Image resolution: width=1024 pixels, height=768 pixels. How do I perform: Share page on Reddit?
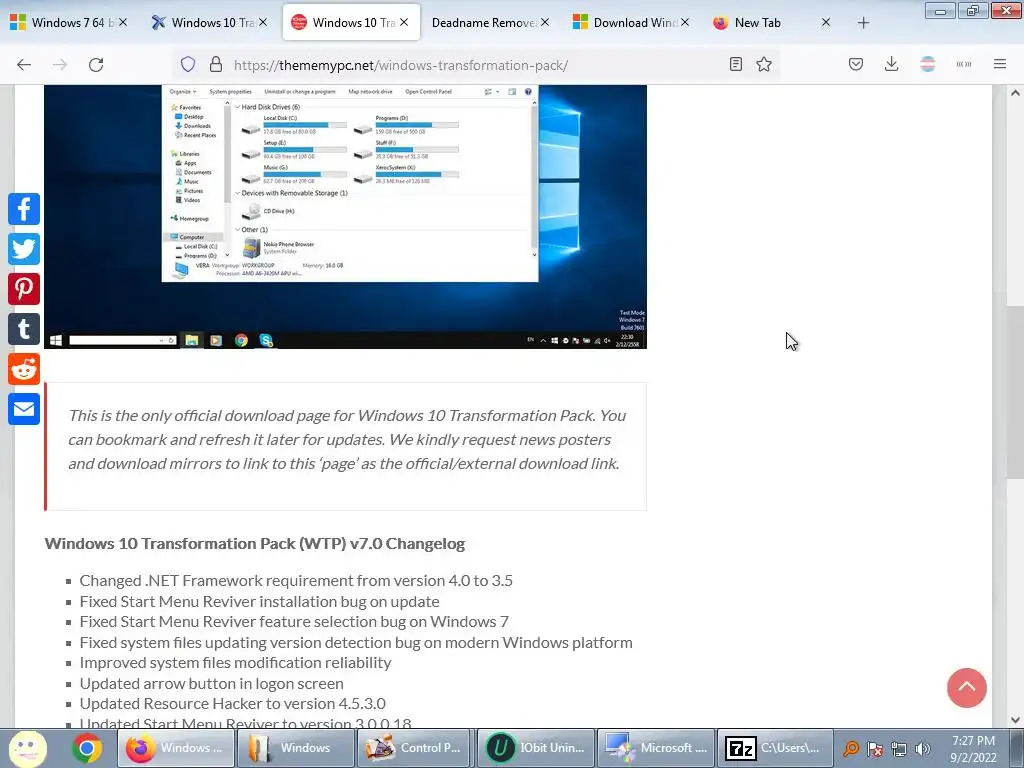(x=24, y=369)
